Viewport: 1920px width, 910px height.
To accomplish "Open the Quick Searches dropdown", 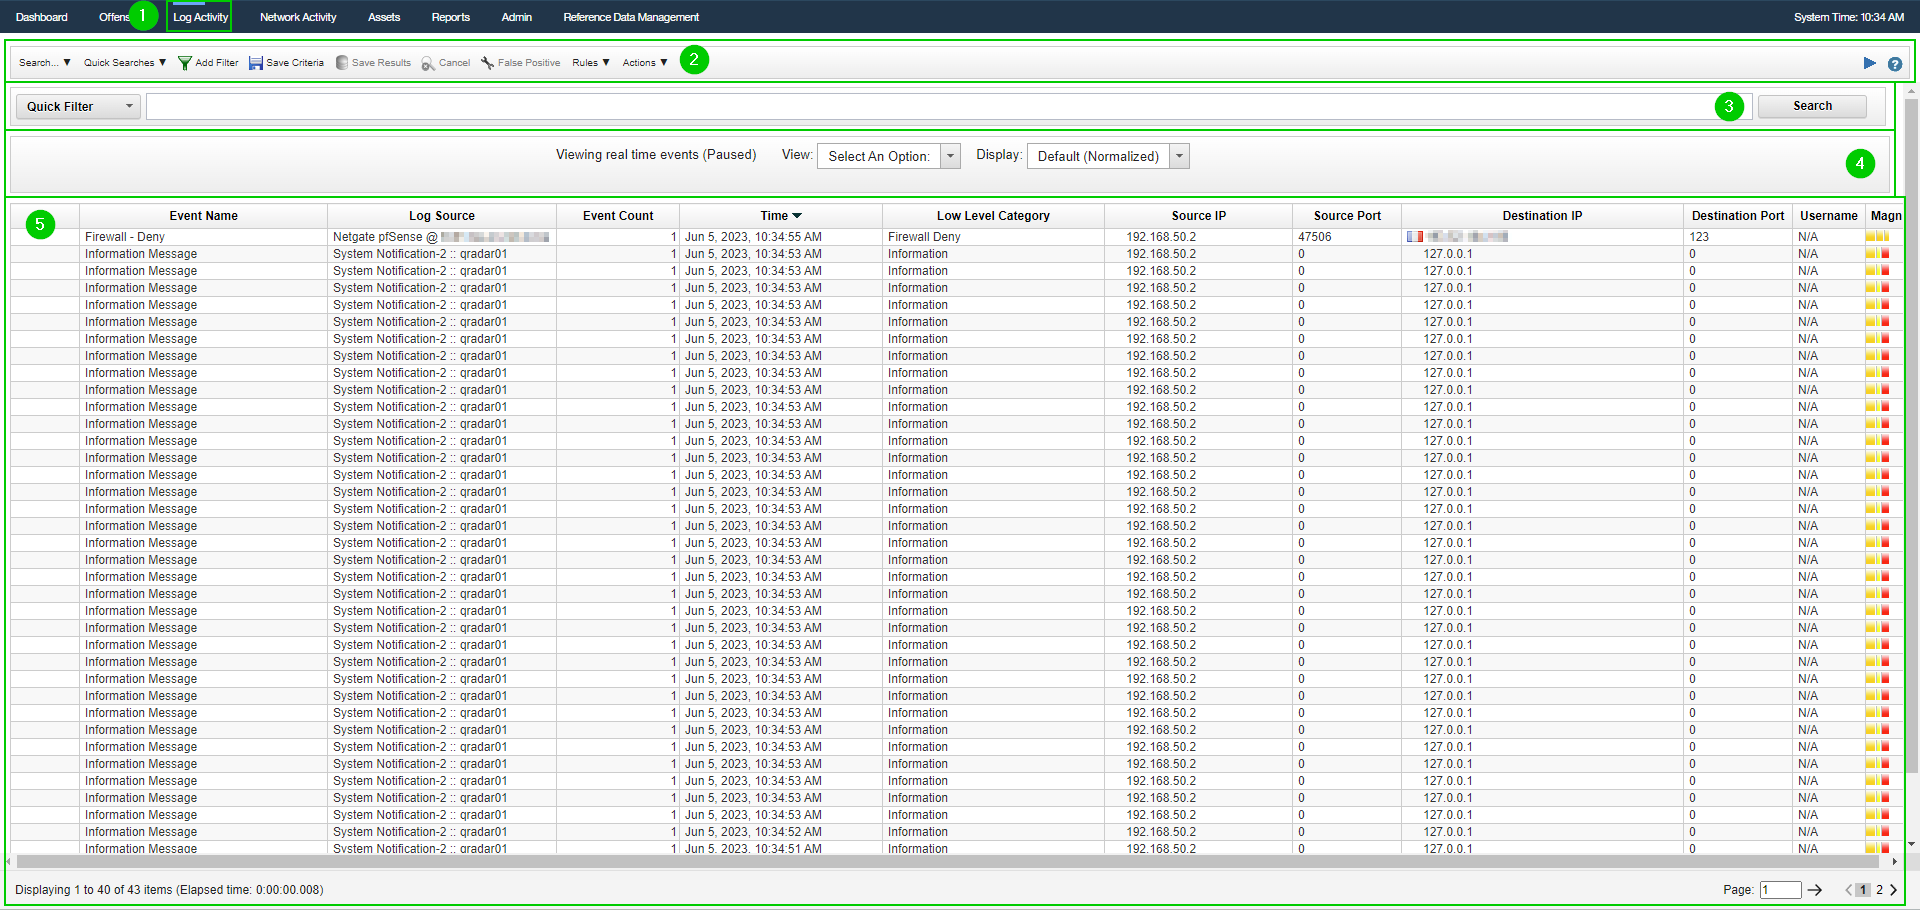I will pyautogui.click(x=125, y=63).
